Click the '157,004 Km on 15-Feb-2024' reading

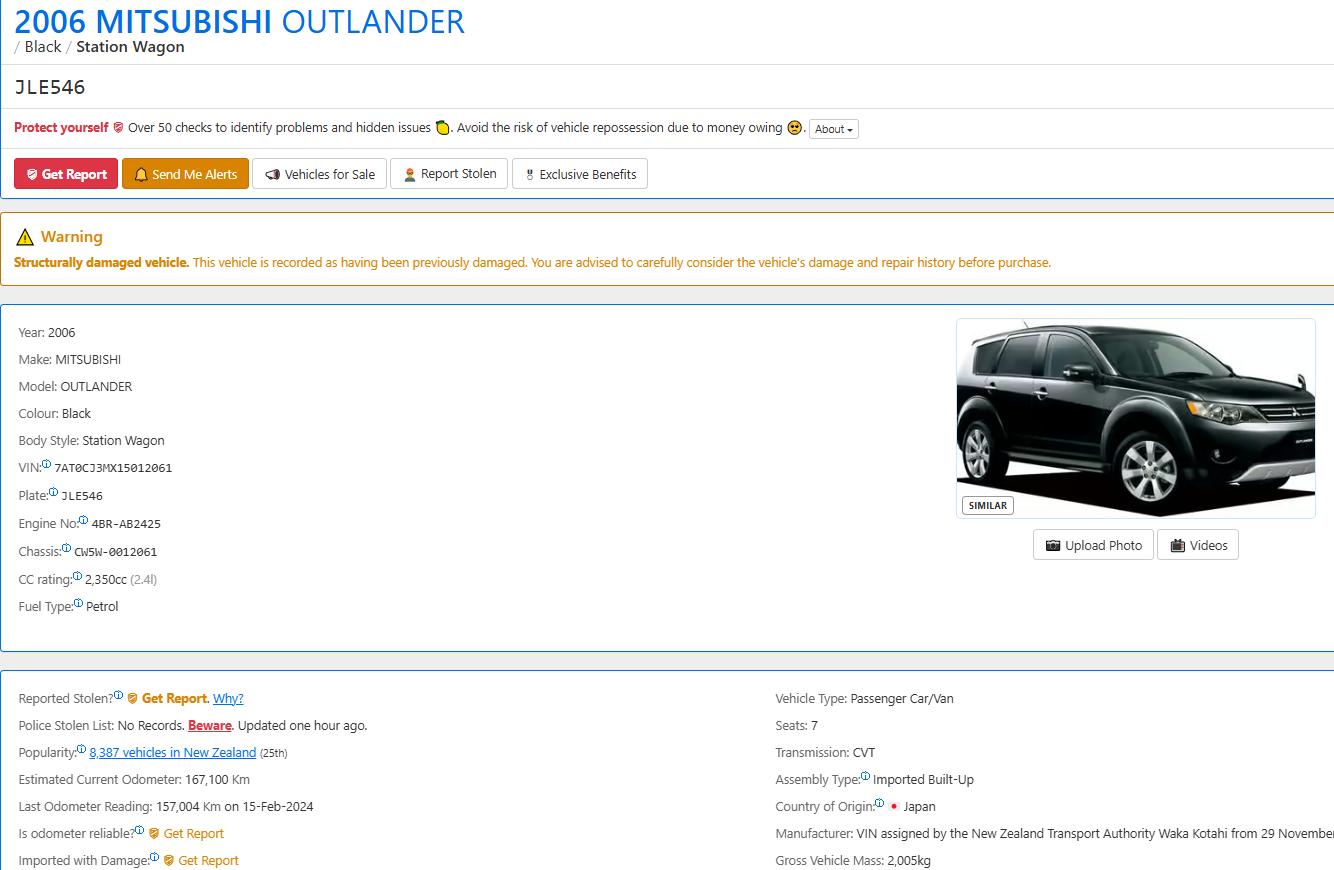[235, 807]
